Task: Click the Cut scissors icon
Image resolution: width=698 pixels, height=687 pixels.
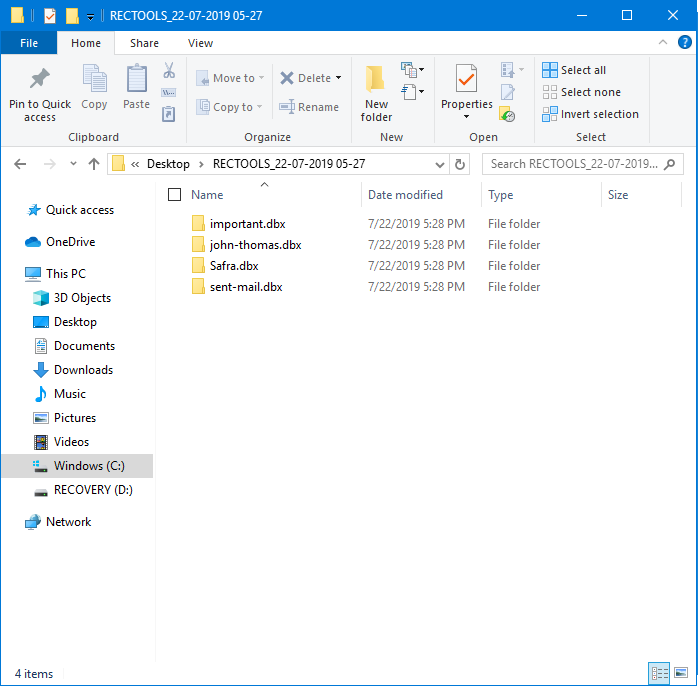Action: (169, 70)
